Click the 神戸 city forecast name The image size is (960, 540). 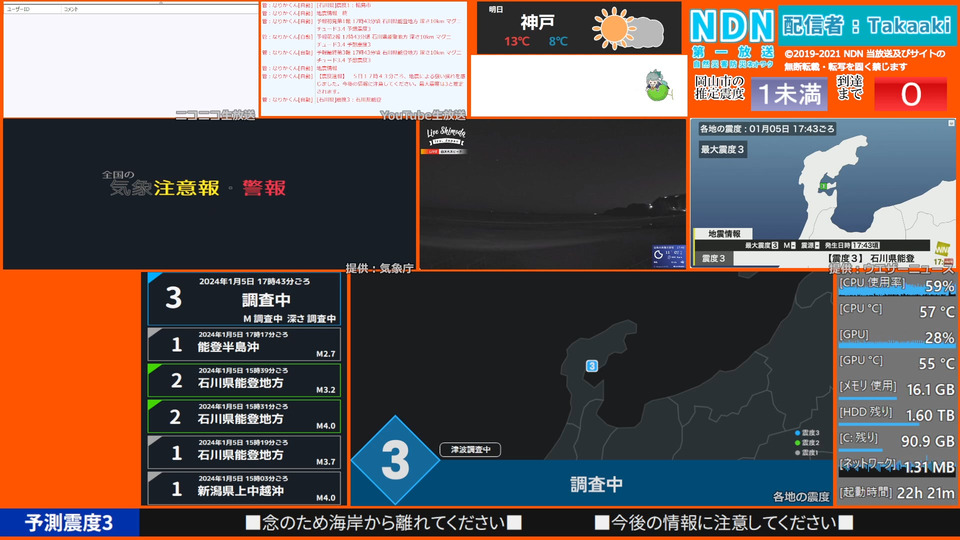[x=538, y=23]
